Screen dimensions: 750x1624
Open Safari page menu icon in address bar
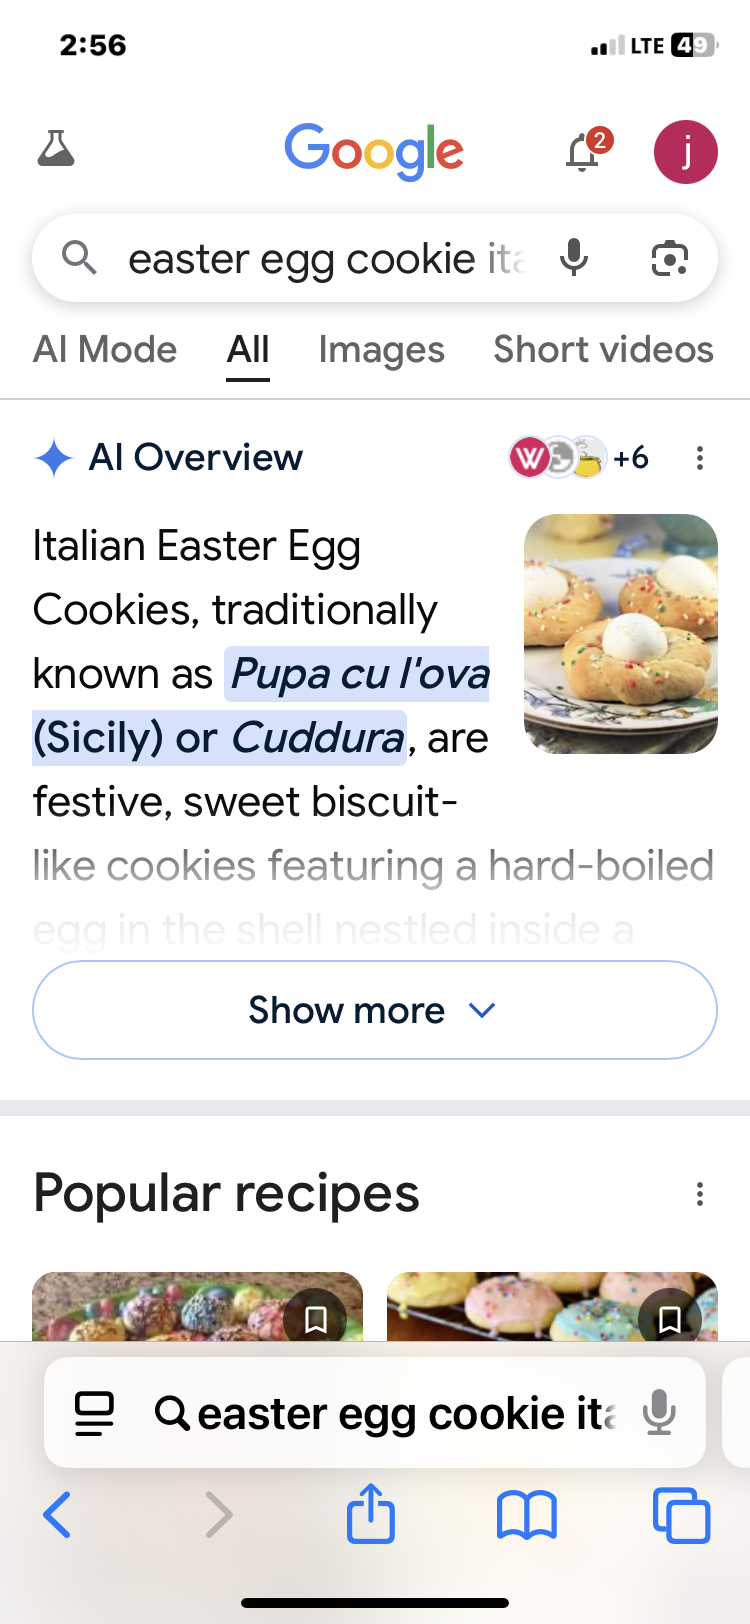[95, 1413]
